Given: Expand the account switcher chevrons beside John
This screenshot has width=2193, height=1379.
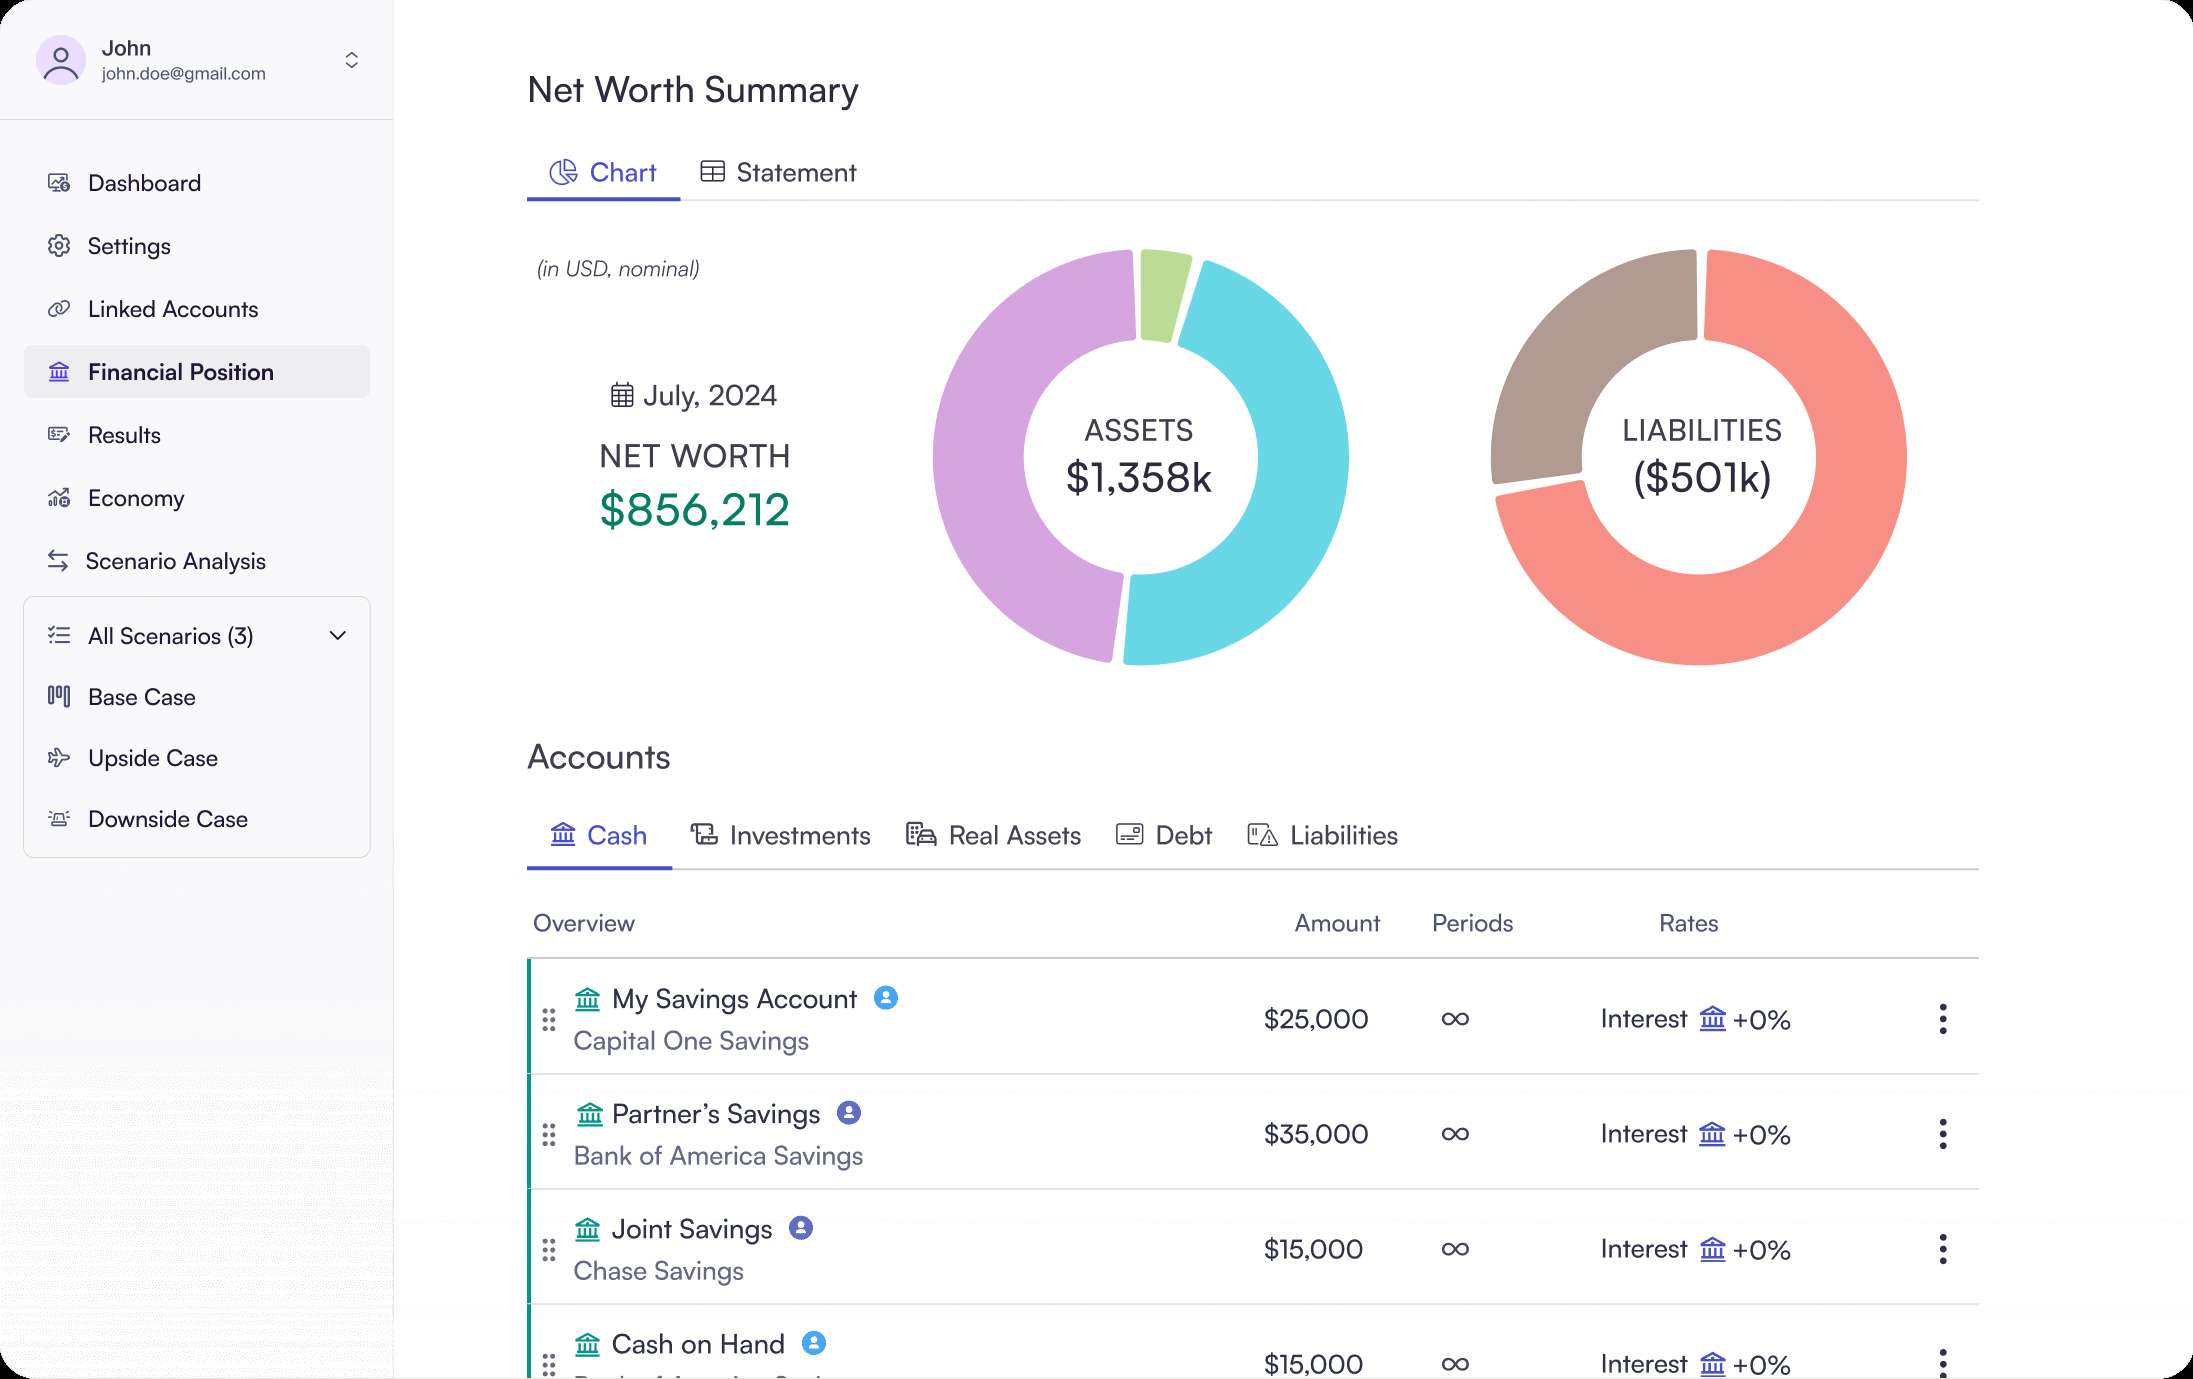Looking at the screenshot, I should (x=351, y=60).
